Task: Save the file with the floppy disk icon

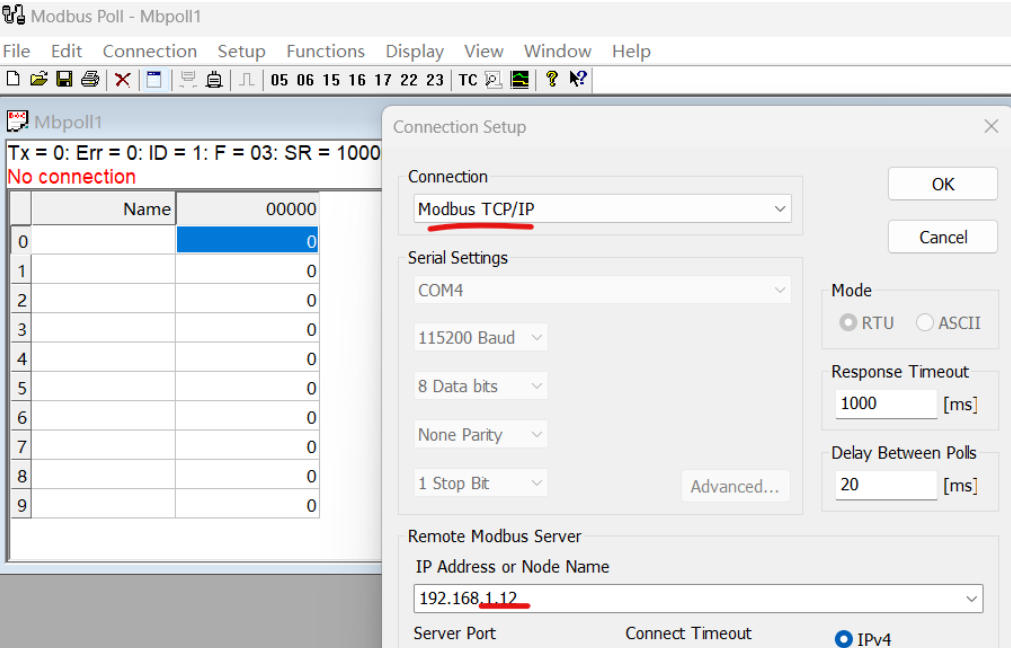Action: tap(64, 80)
